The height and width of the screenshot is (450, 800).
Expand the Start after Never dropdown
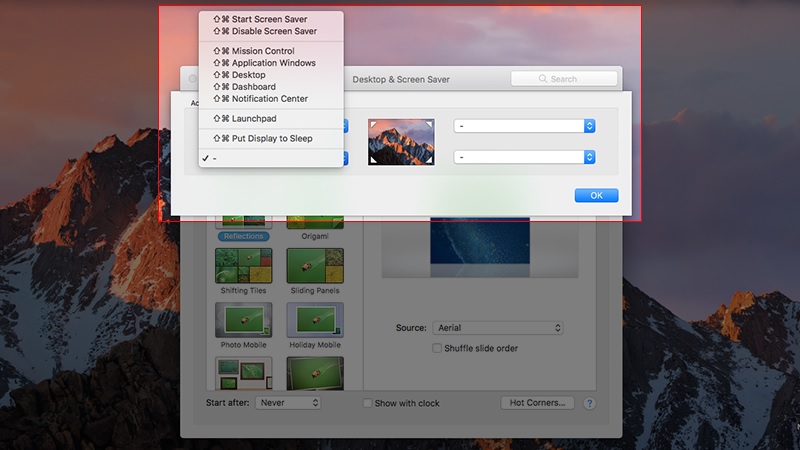288,402
